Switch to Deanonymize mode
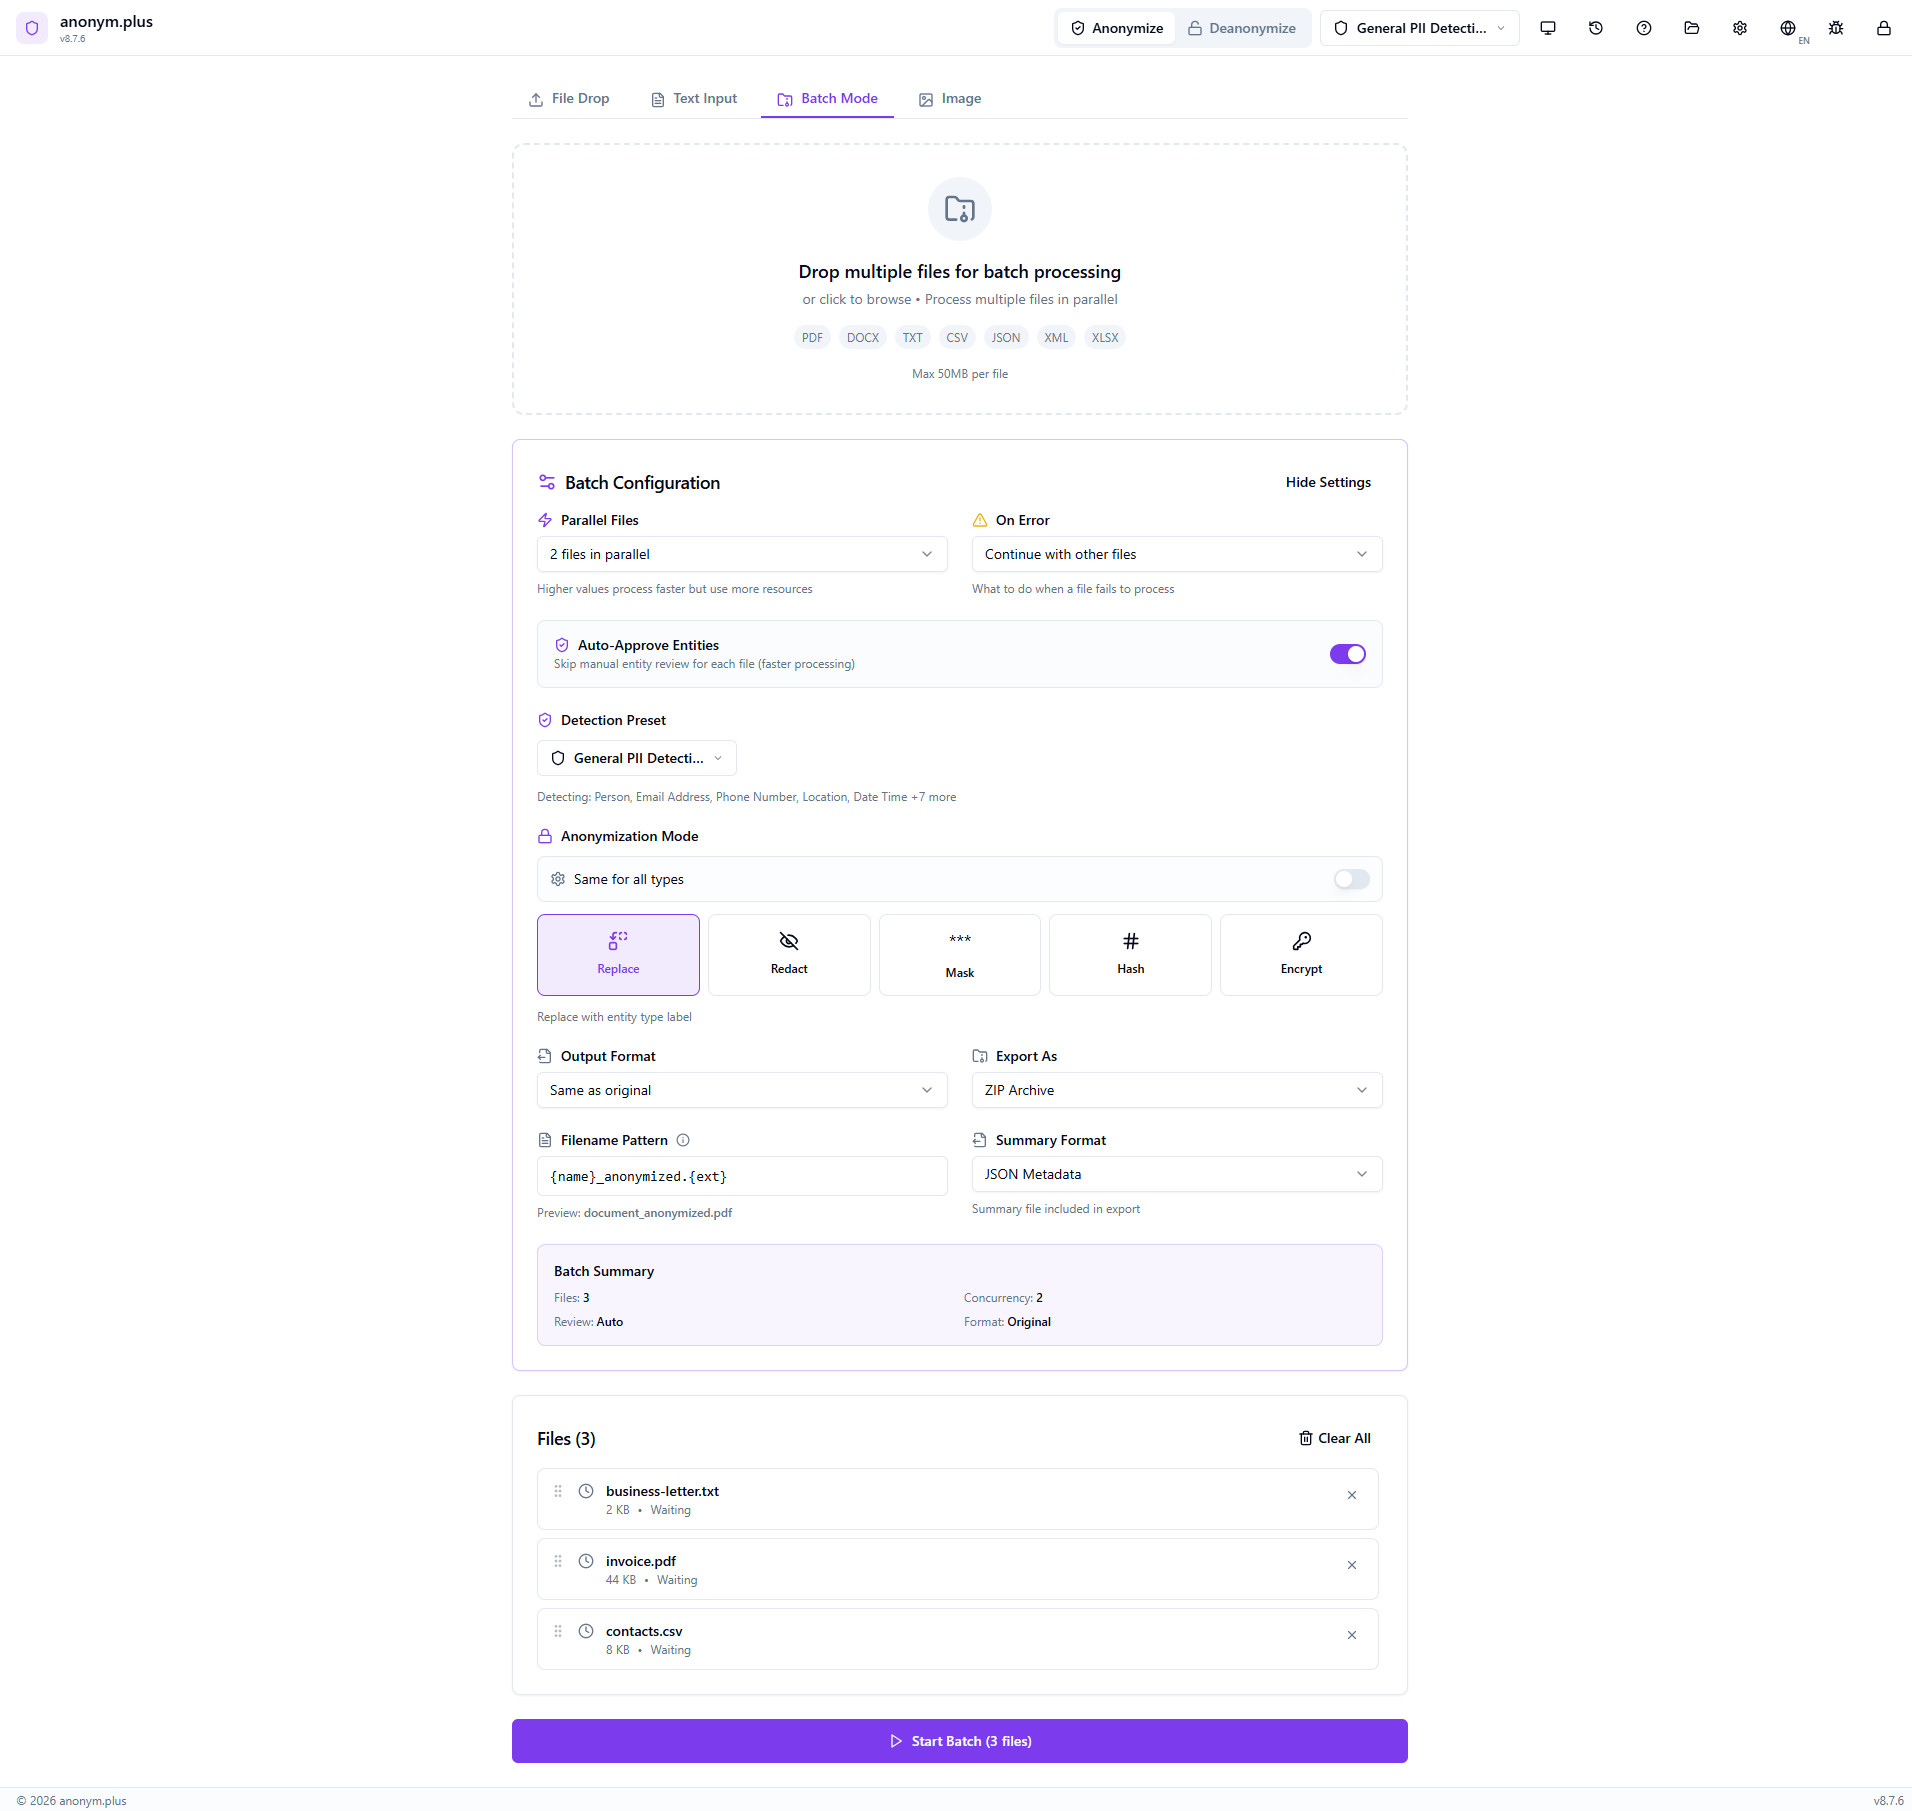Viewport: 1912px width, 1811px height. 1242,27
